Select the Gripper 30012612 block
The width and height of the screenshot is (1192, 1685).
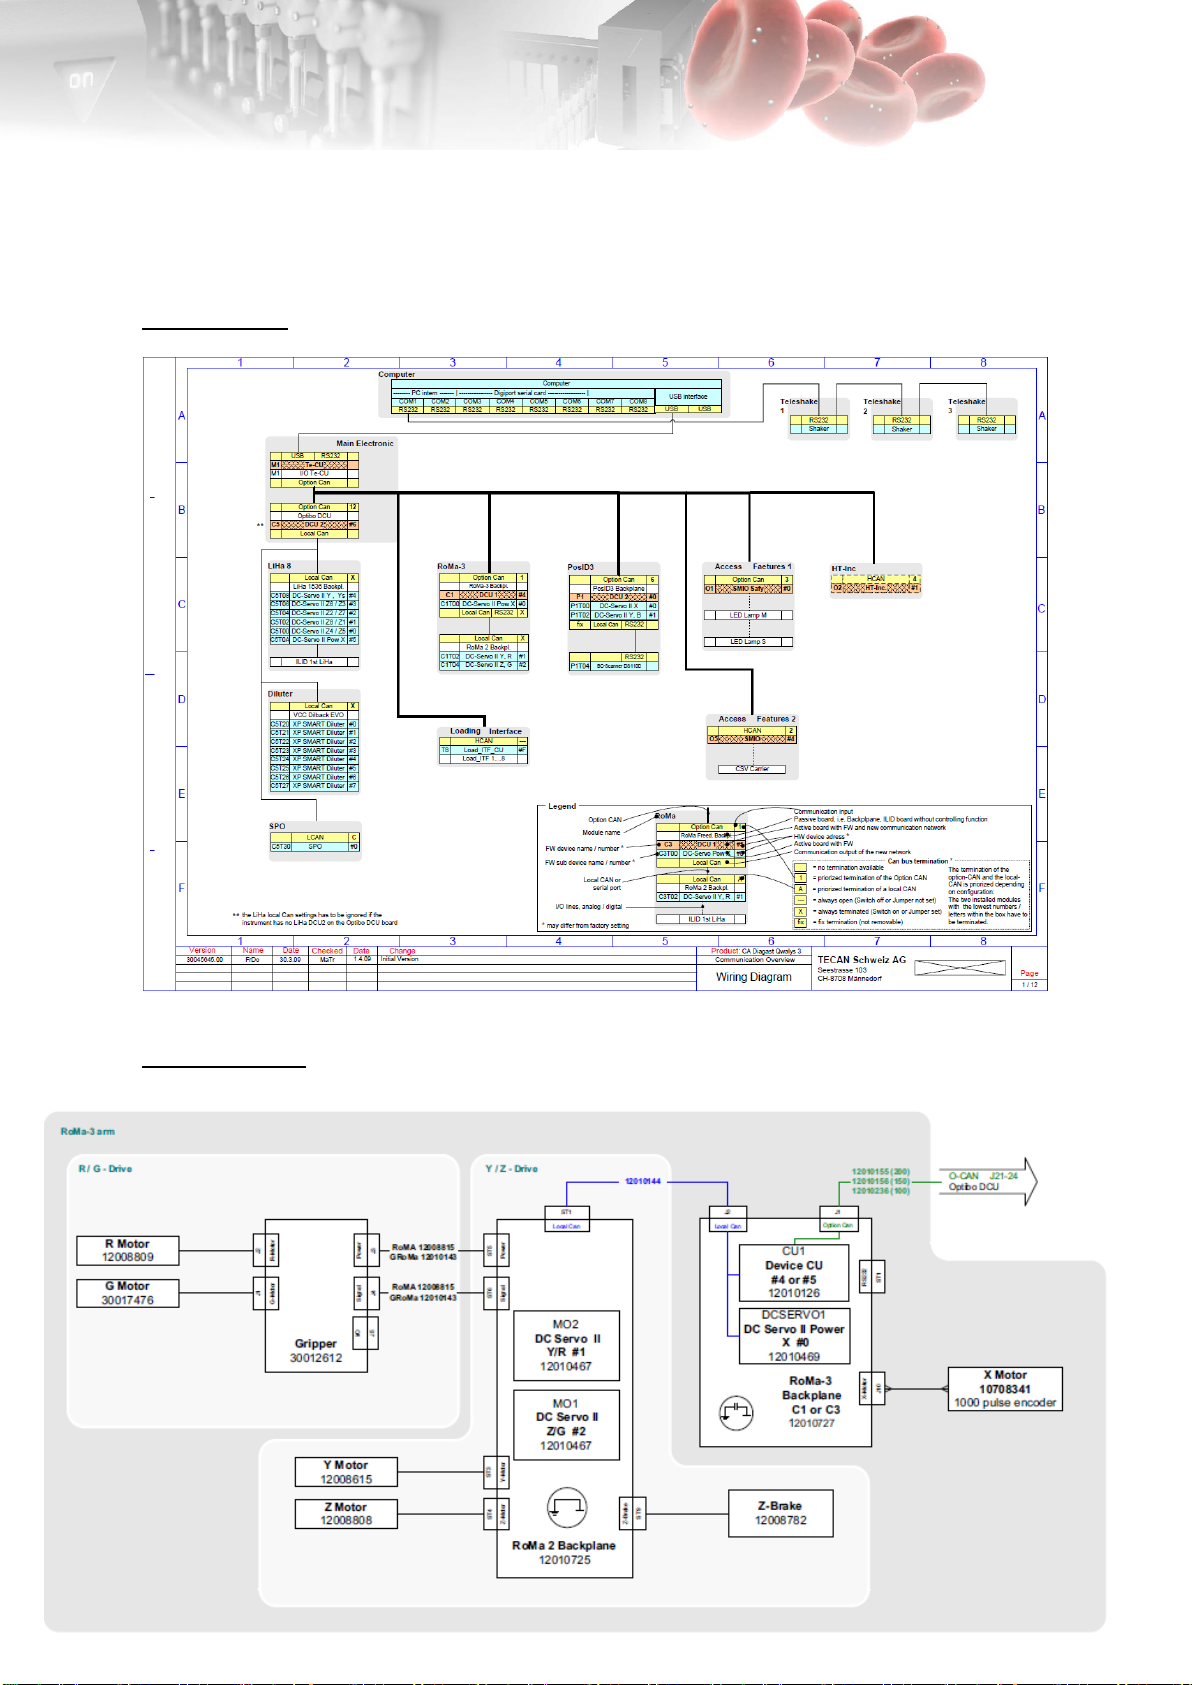(x=316, y=1296)
